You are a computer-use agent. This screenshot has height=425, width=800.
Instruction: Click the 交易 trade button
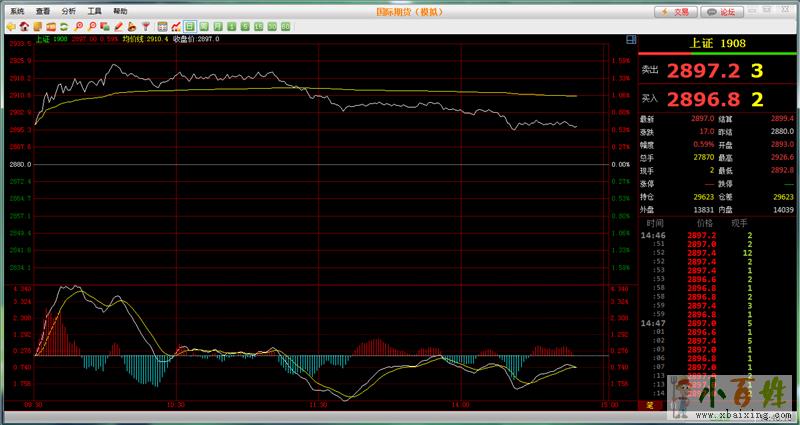click(676, 12)
